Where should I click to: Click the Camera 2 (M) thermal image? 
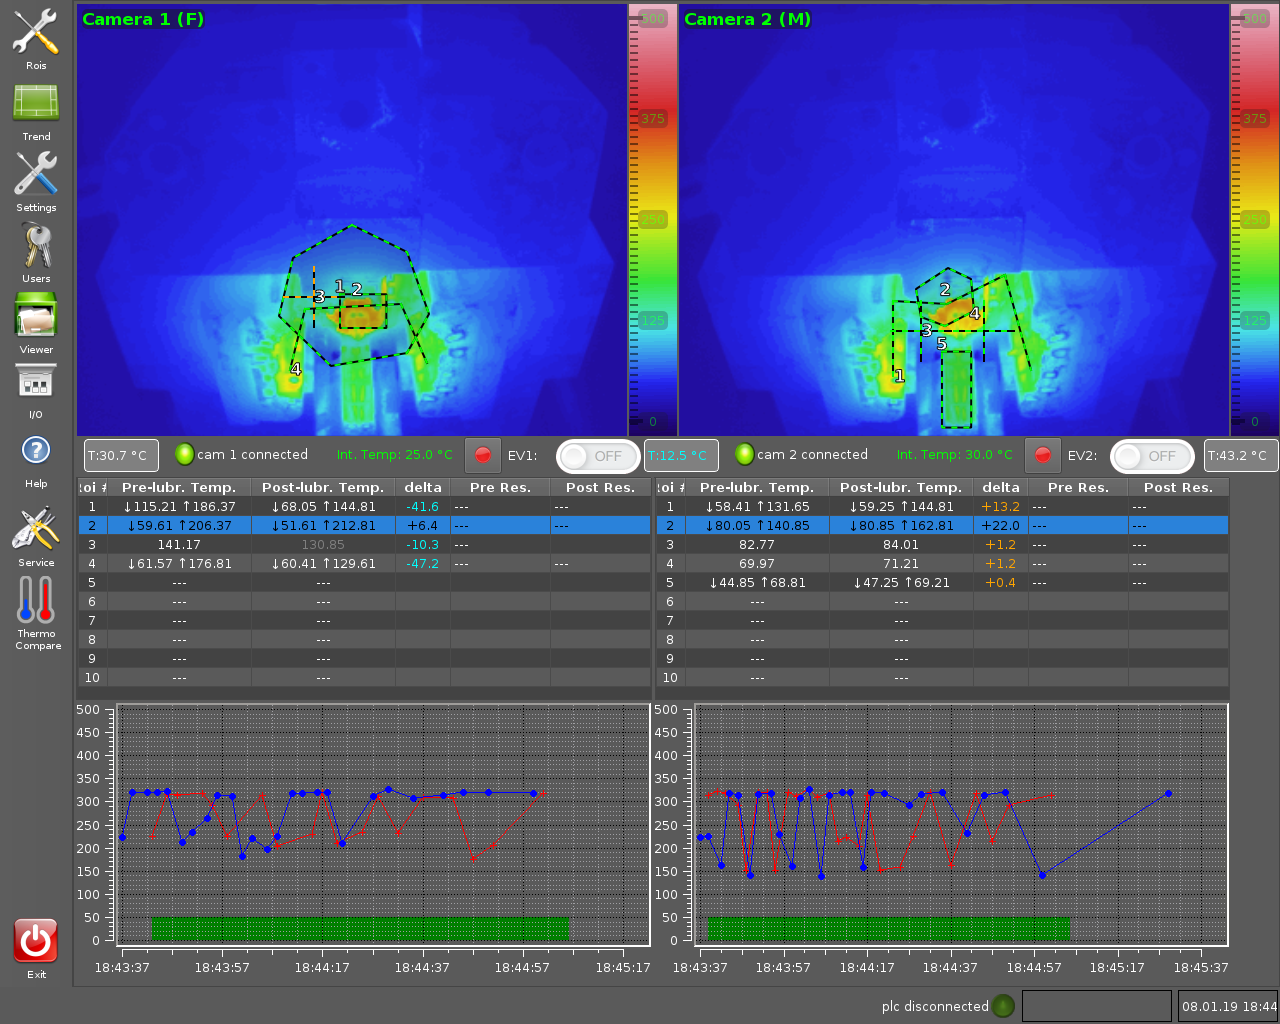(953, 220)
